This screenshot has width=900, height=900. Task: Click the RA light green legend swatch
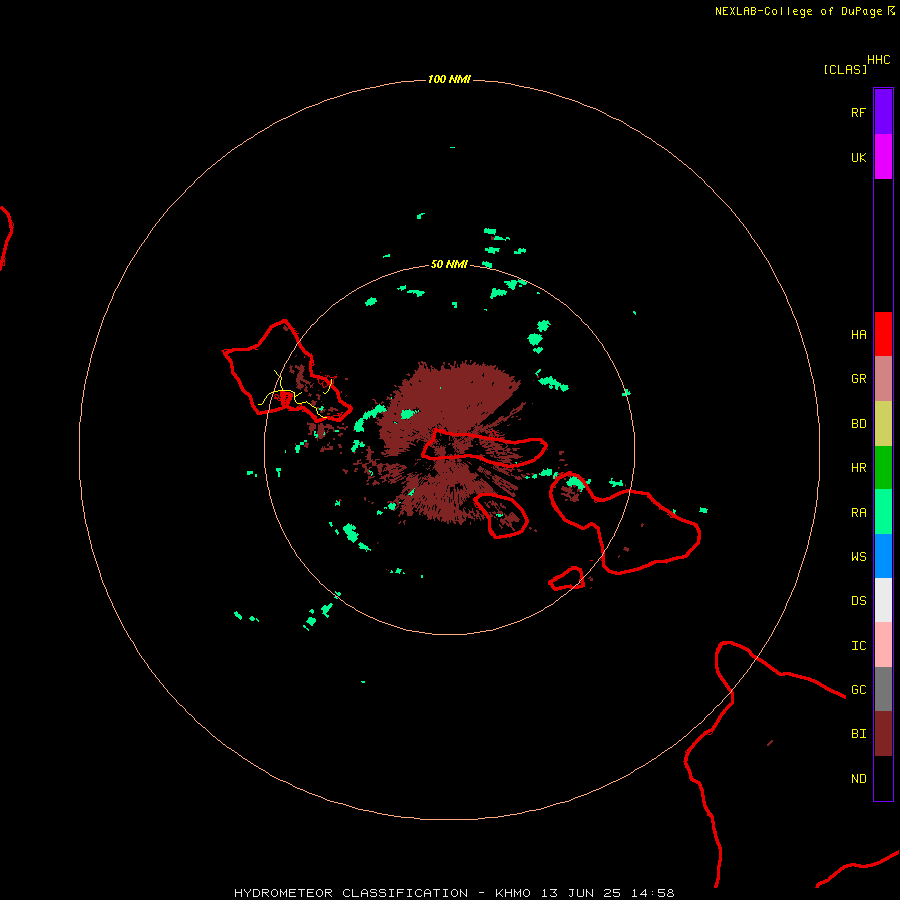pyautogui.click(x=883, y=512)
